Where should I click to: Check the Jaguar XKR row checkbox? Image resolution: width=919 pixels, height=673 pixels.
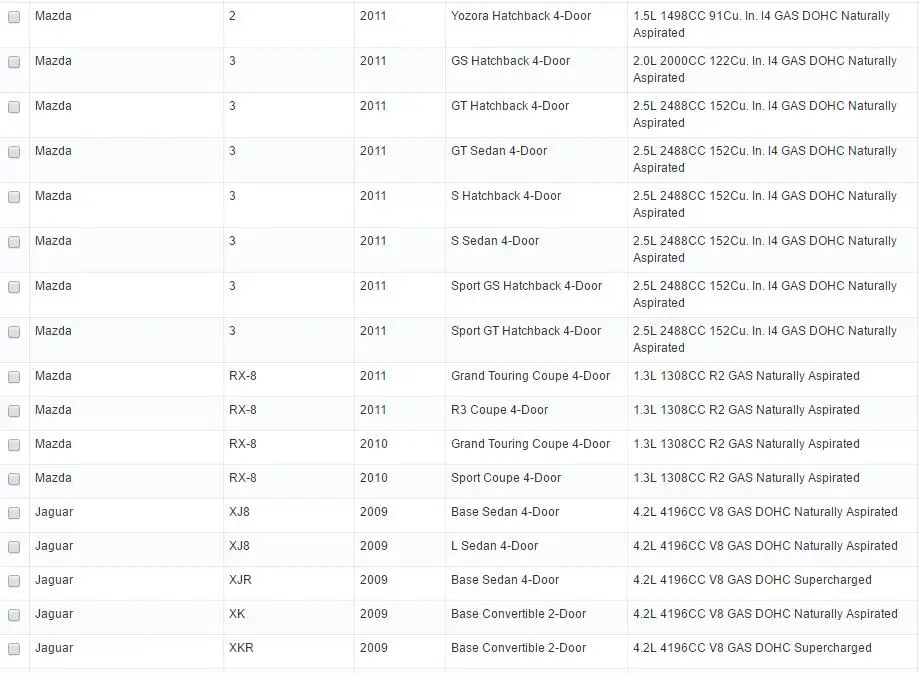pos(14,649)
